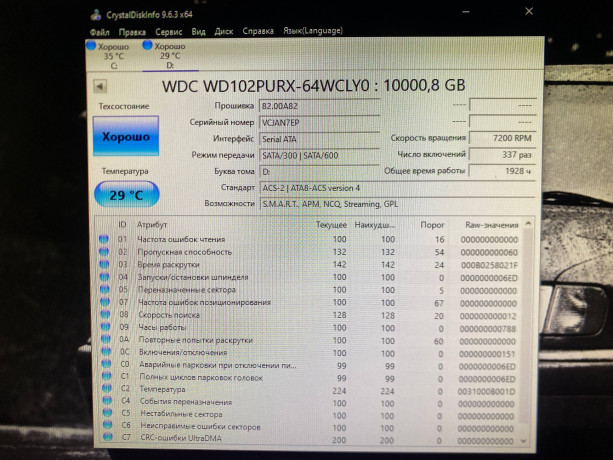Click status icon for attribute 01
Screen dimensions: 613x460
click(x=104, y=239)
